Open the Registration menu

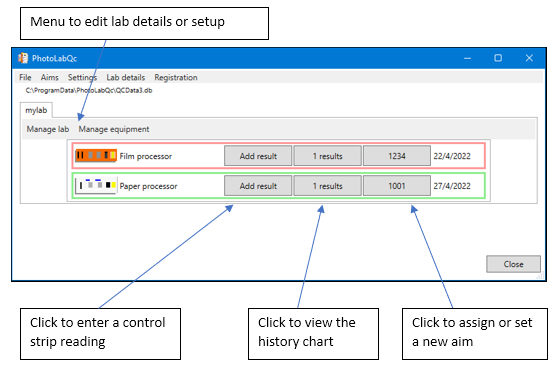coord(176,77)
